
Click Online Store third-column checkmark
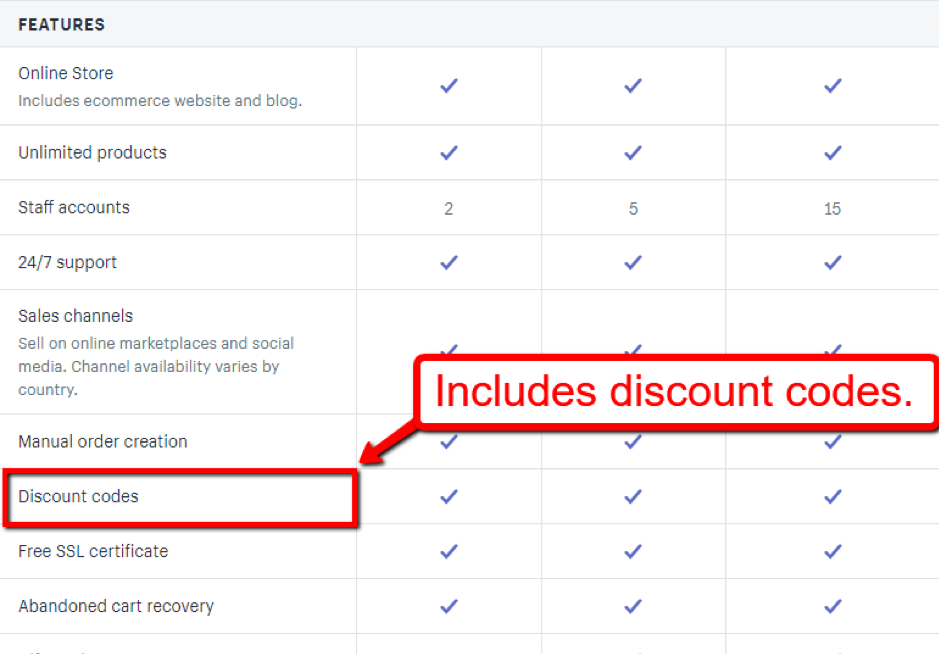[x=832, y=86]
